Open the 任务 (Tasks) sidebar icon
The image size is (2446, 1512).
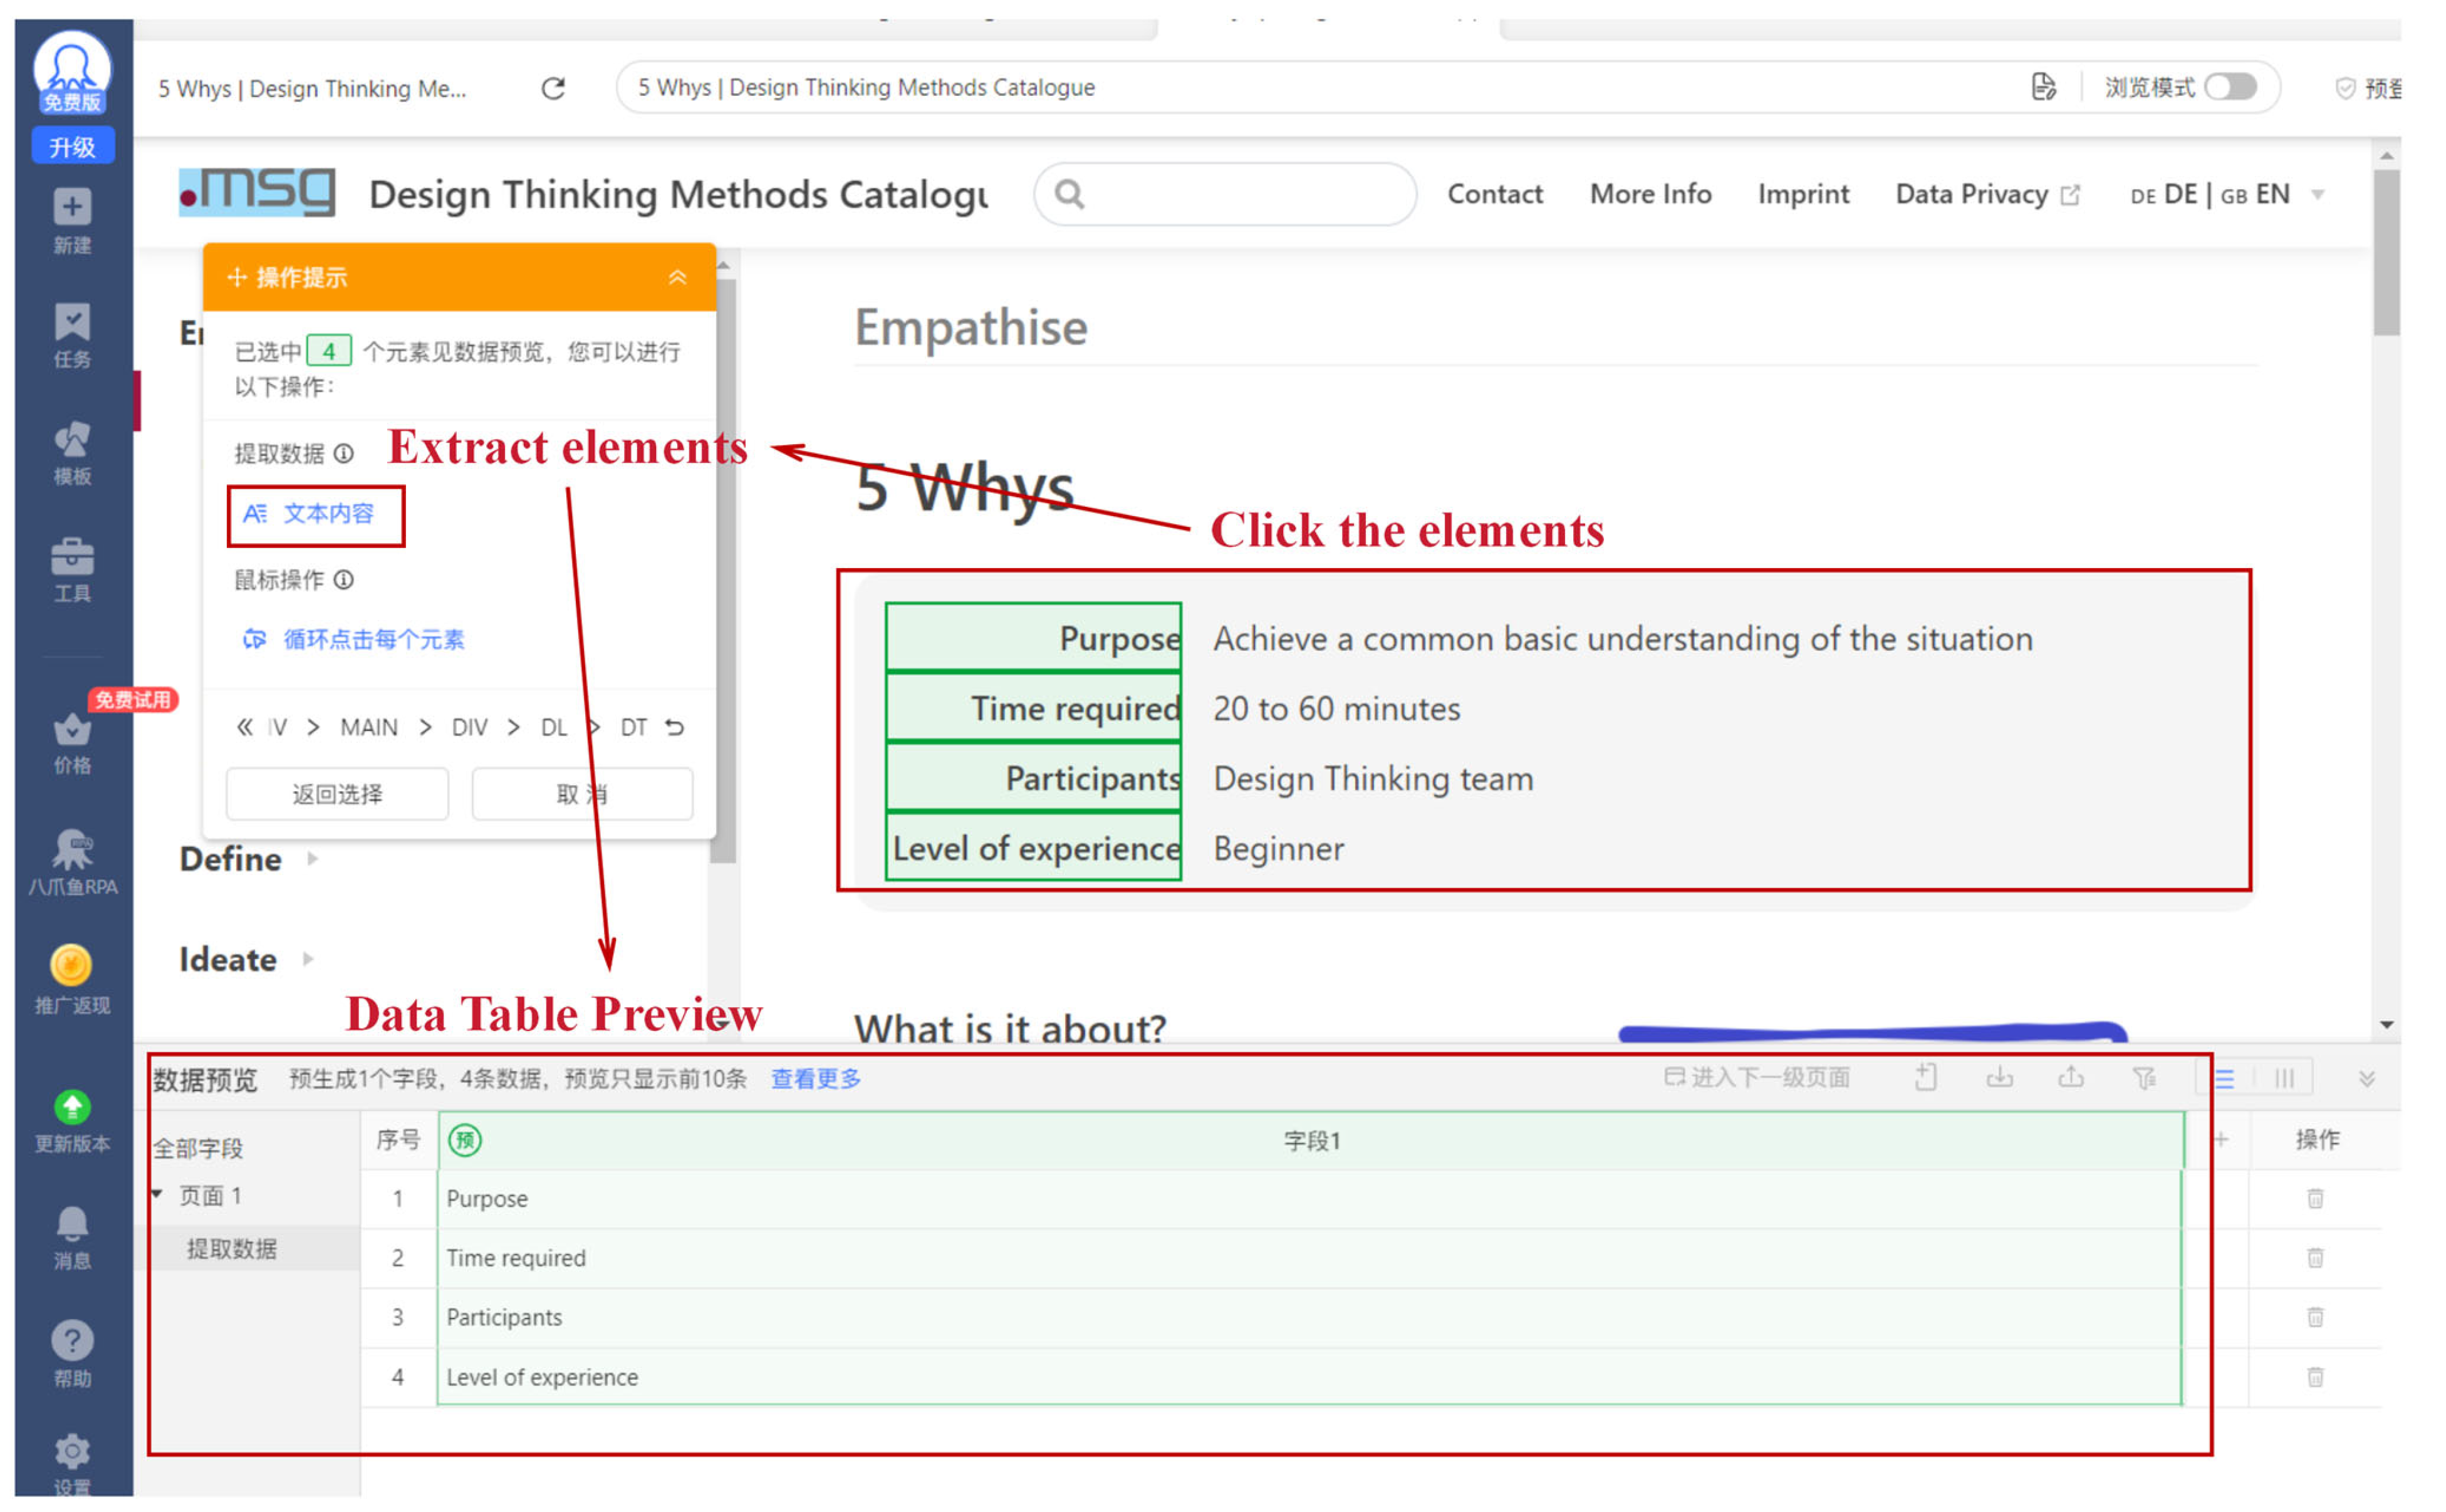point(72,323)
